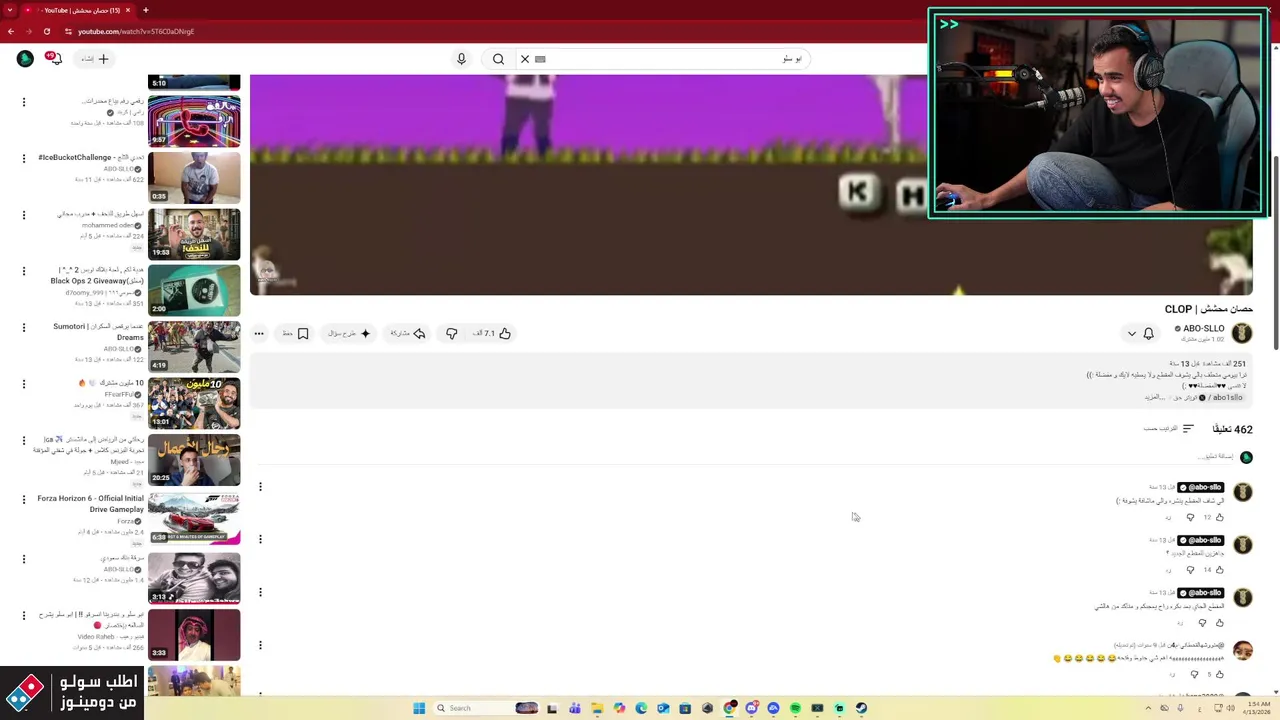Open options menu for second comment
Image resolution: width=1280 pixels, height=720 pixels.
pyautogui.click(x=260, y=539)
